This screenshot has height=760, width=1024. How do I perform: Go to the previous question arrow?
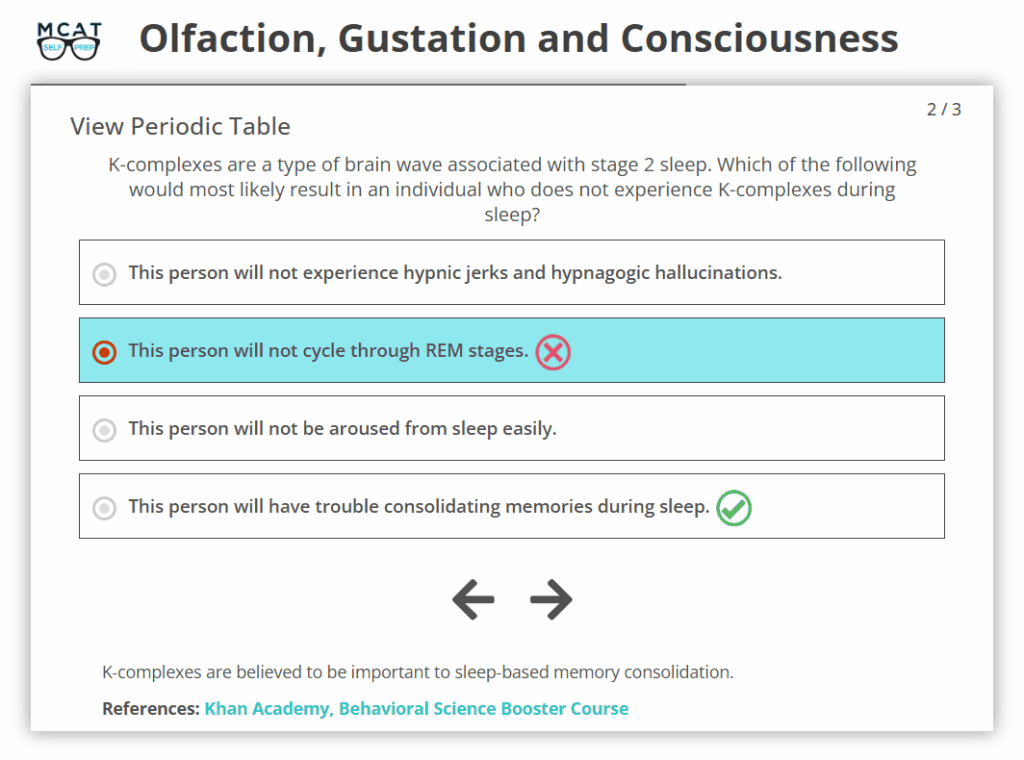(473, 599)
